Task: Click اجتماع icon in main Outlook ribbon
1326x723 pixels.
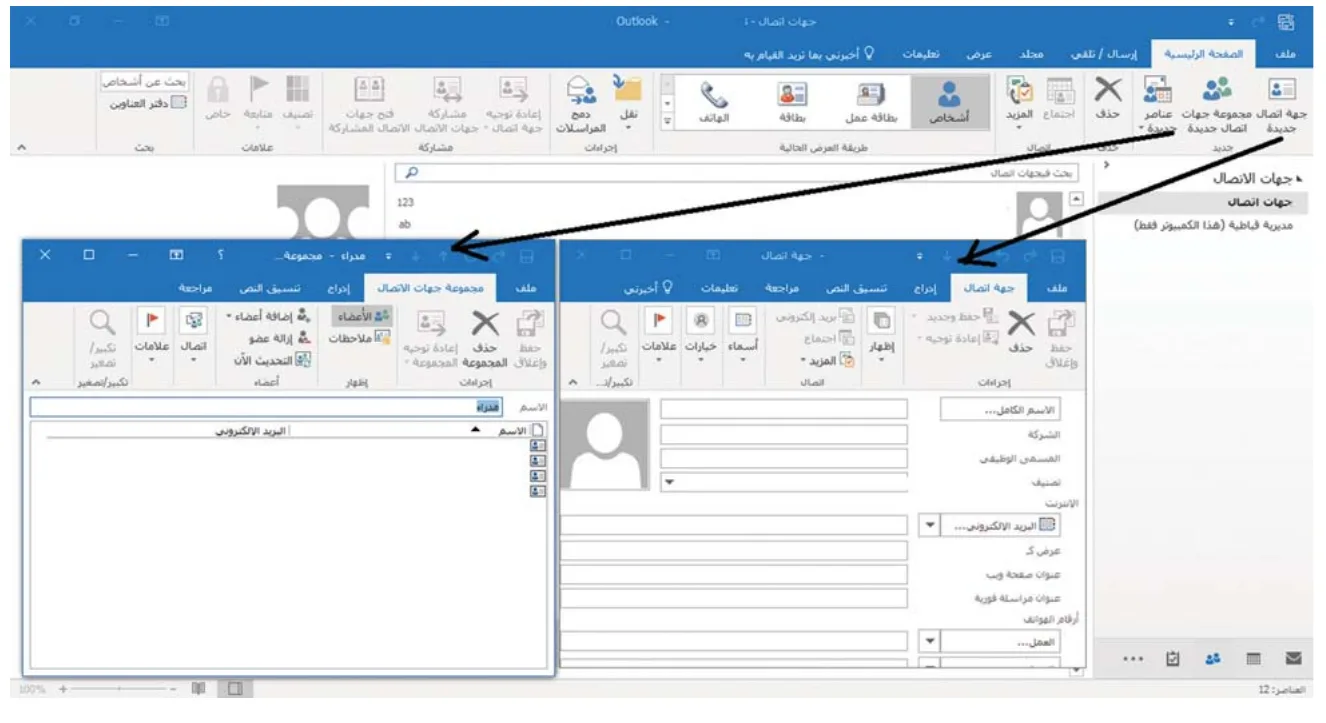Action: (x=1059, y=99)
